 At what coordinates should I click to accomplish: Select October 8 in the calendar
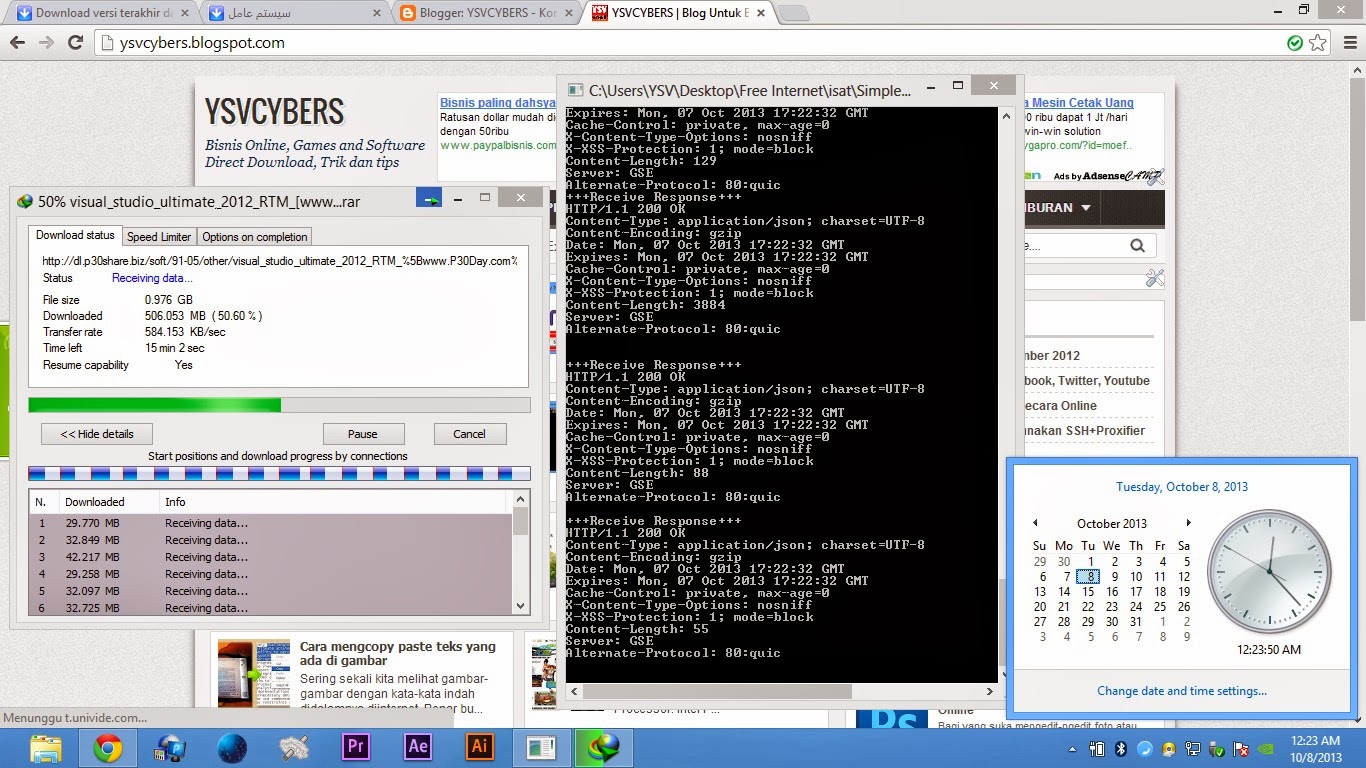click(1088, 576)
